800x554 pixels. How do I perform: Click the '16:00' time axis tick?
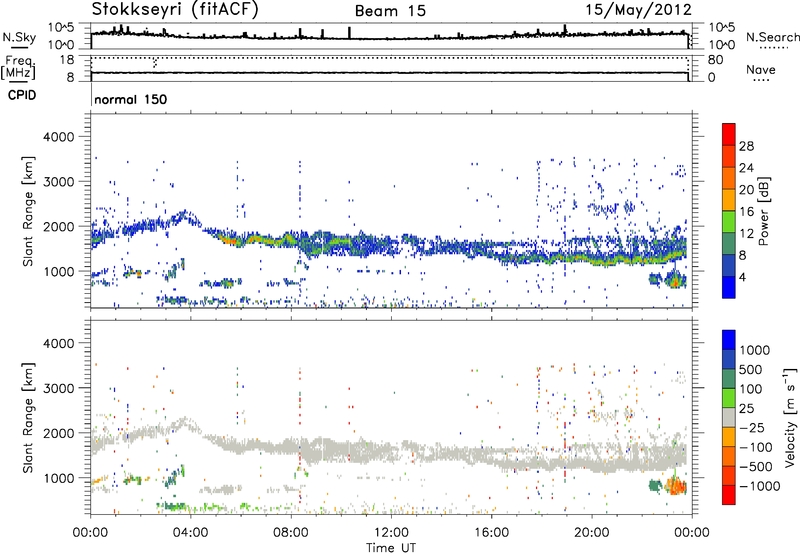[491, 533]
